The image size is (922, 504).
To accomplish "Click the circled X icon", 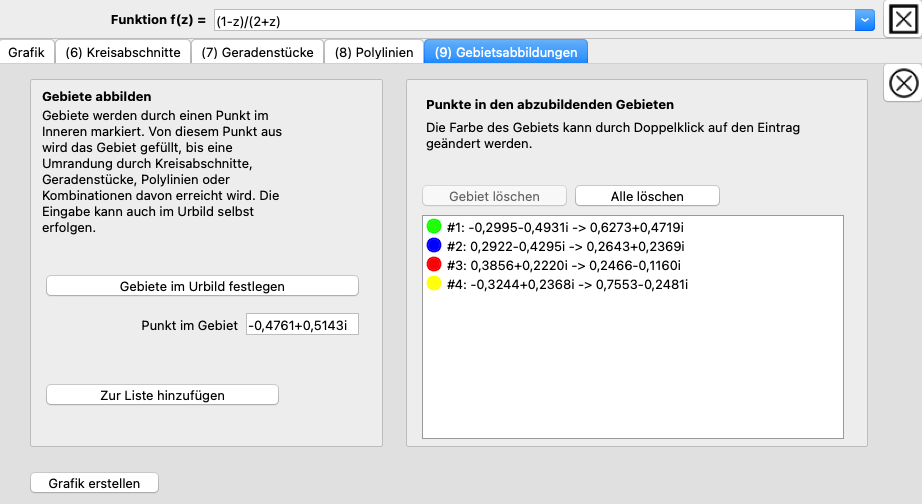I will click(x=903, y=83).
